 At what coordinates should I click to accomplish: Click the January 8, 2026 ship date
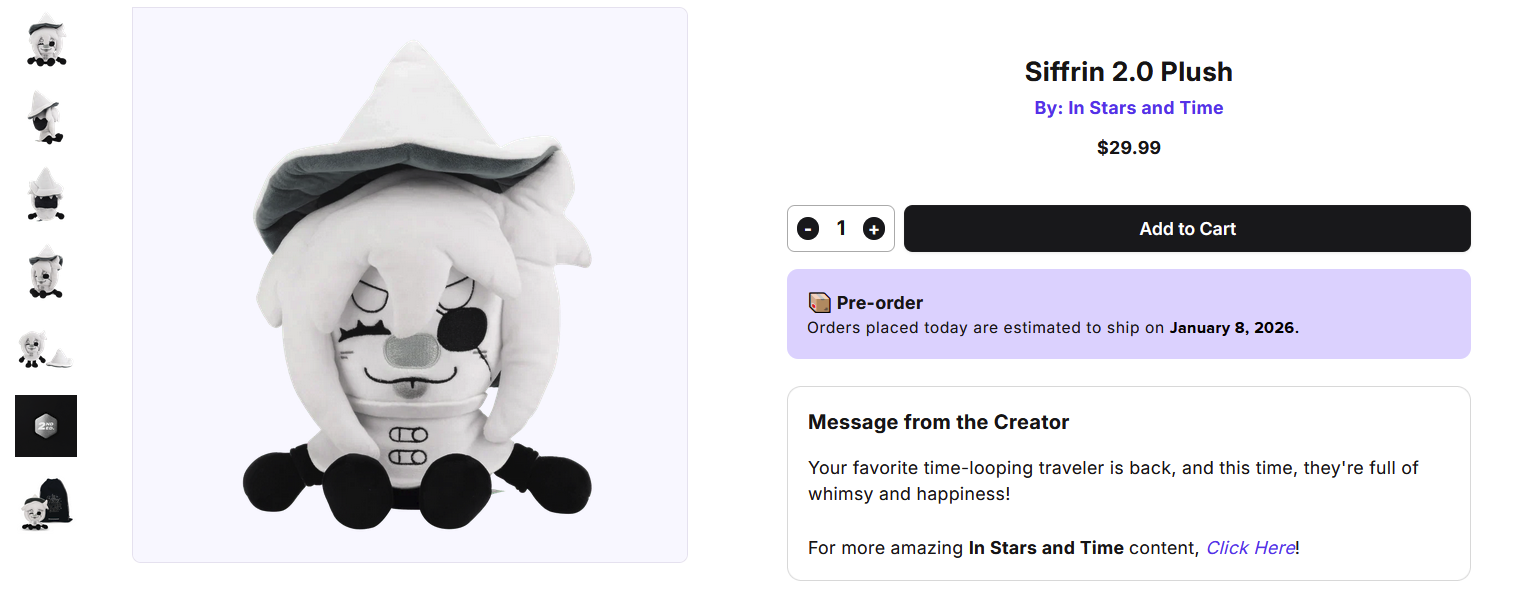click(x=1232, y=328)
